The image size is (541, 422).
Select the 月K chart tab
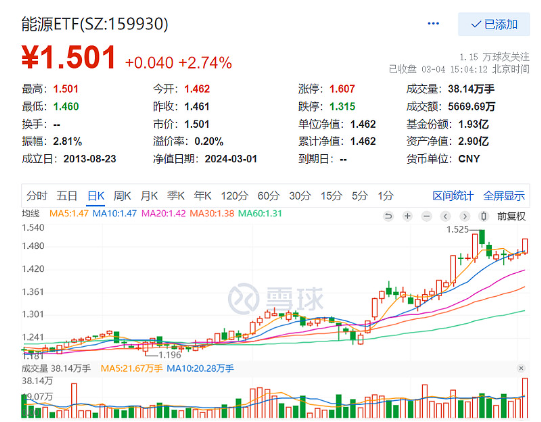coord(149,196)
